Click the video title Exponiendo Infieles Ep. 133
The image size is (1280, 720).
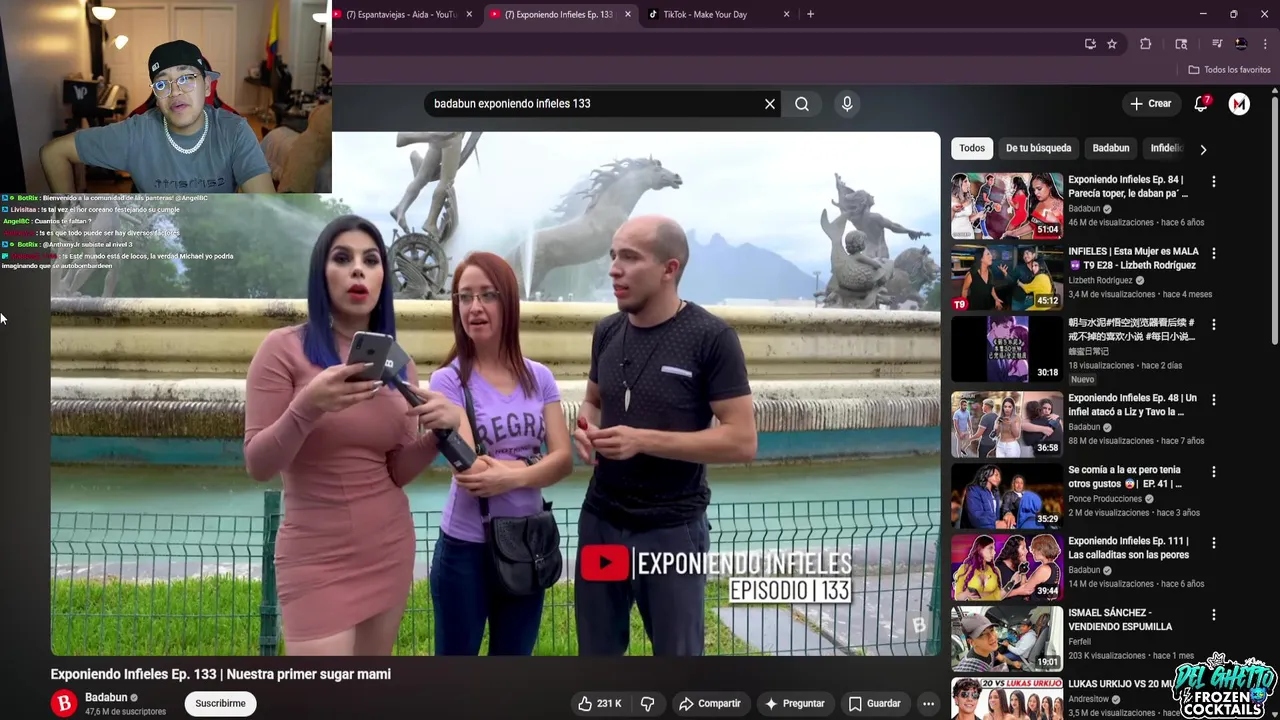pyautogui.click(x=221, y=674)
